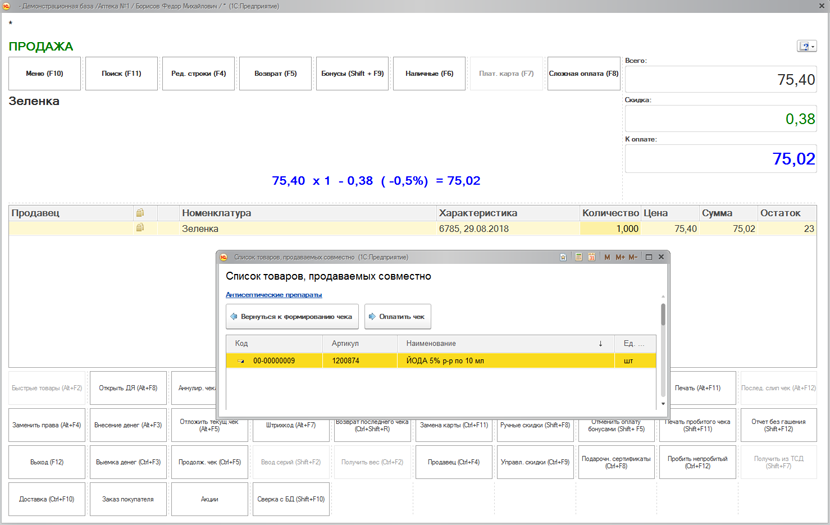Open the calendar icon in popup title bar
Image resolution: width=830 pixels, height=525 pixels.
pyautogui.click(x=592, y=257)
